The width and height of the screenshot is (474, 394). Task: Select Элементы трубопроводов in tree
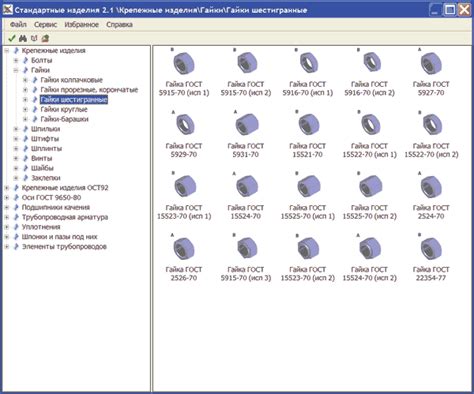(64, 247)
